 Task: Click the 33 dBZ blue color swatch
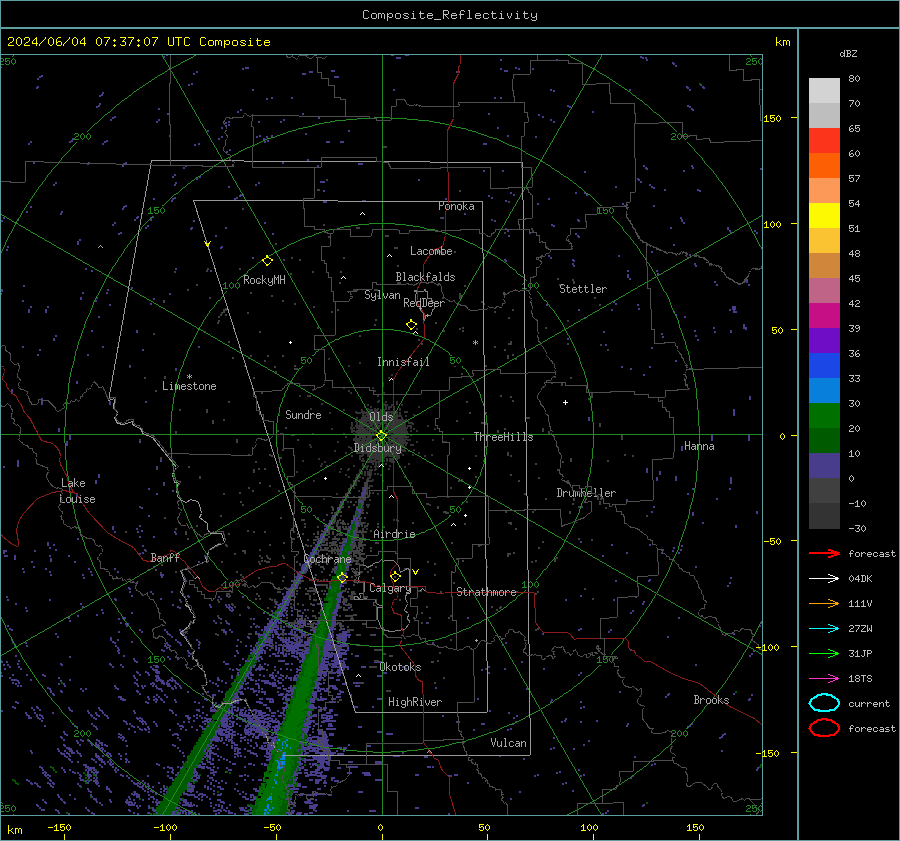pyautogui.click(x=824, y=366)
